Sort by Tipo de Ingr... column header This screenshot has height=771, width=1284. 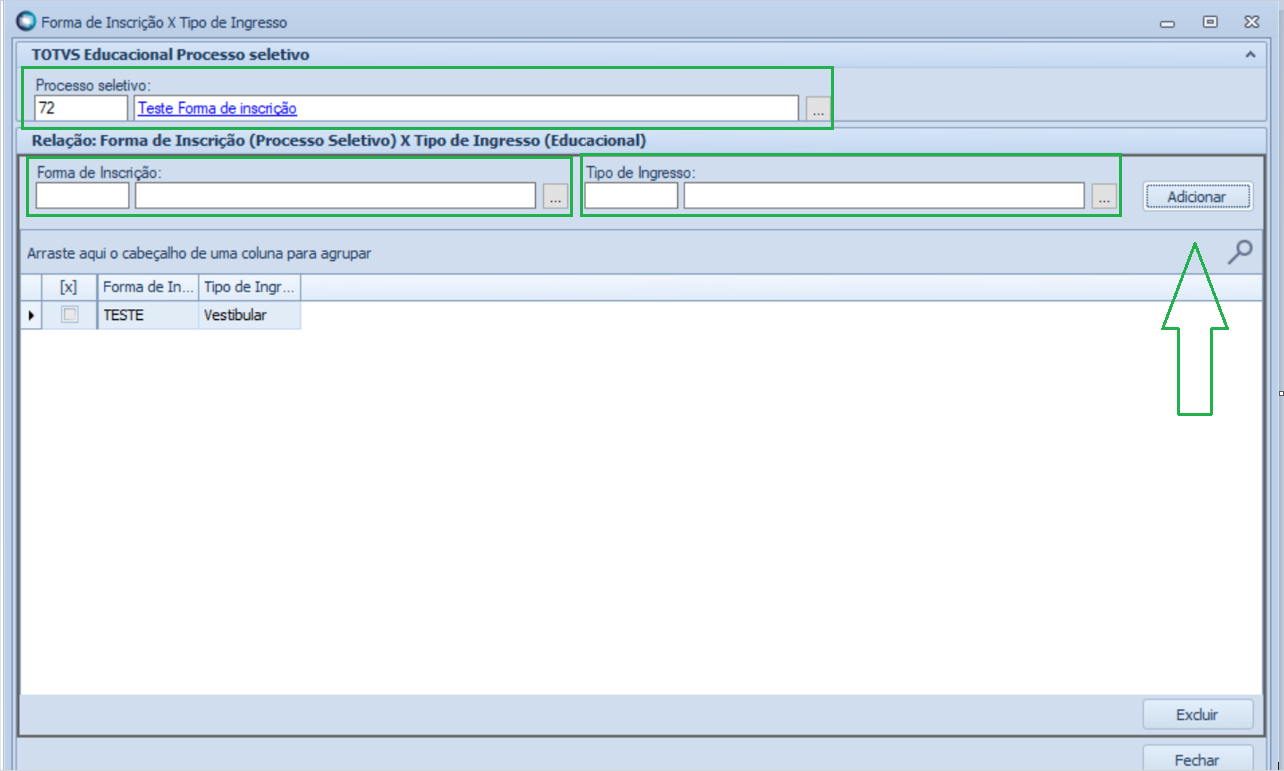(250, 287)
